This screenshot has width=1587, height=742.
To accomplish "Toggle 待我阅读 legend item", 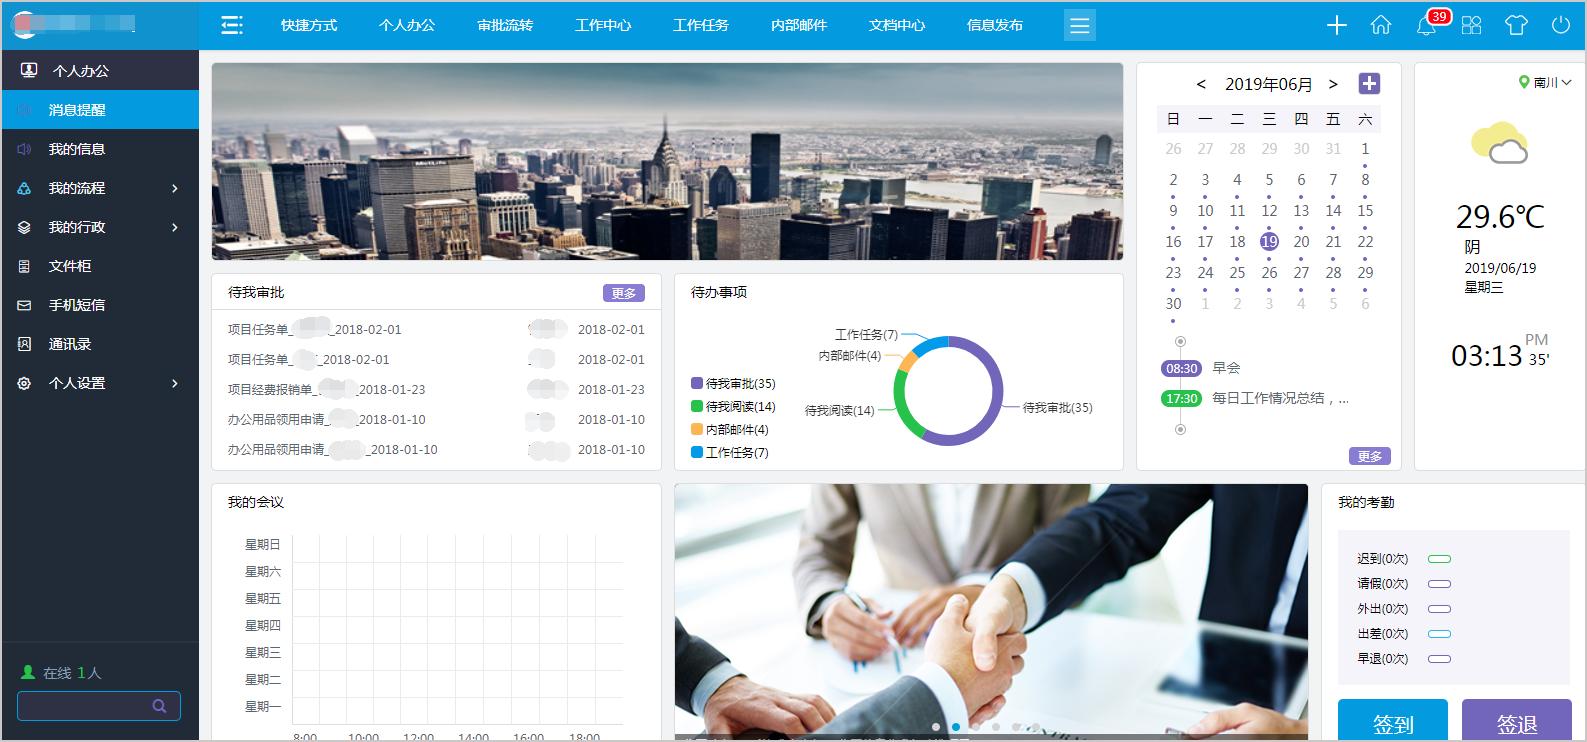I will (x=733, y=407).
